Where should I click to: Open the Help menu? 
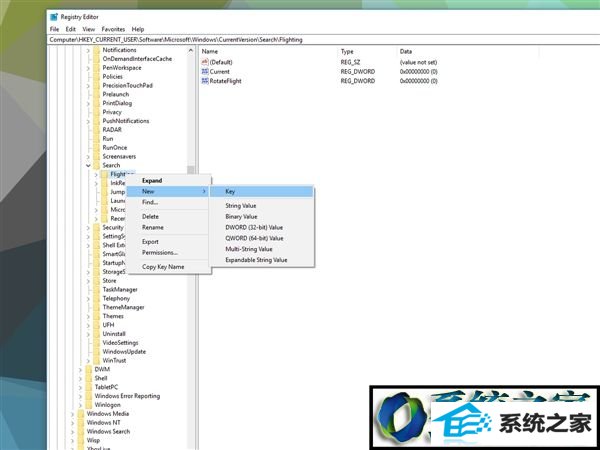(x=138, y=29)
